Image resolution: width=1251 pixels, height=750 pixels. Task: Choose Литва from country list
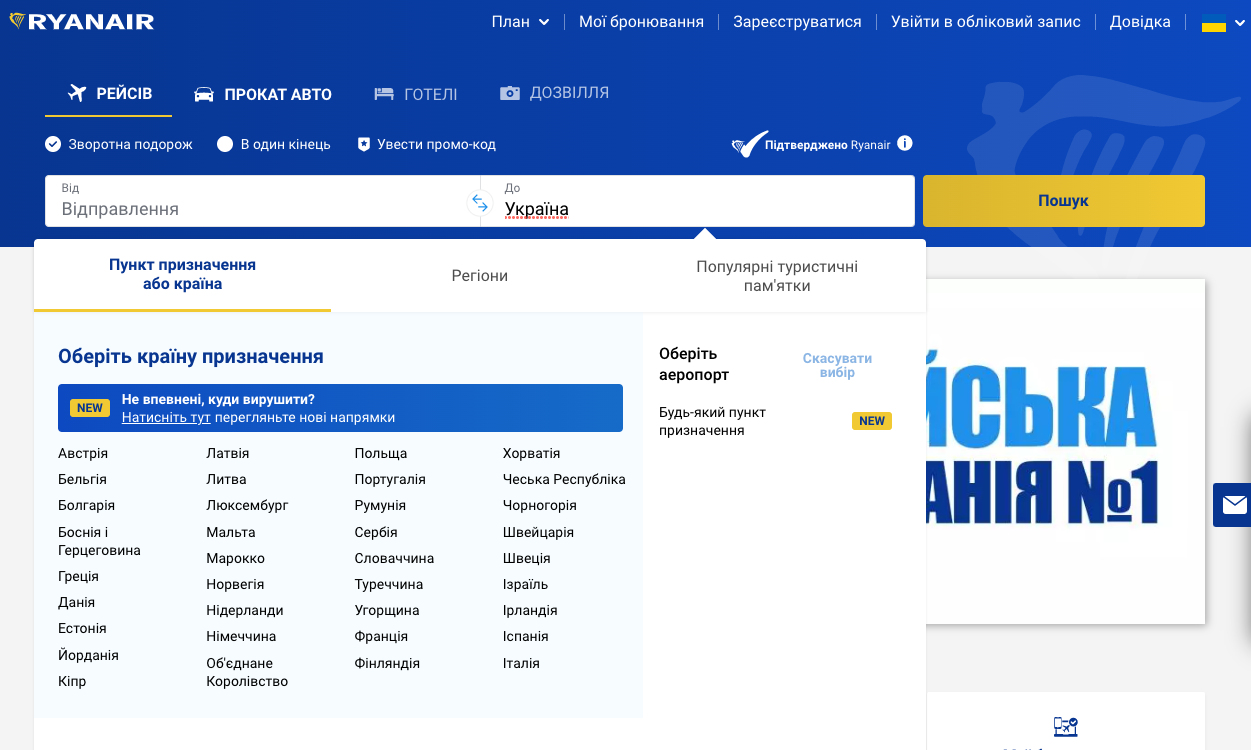tap(226, 479)
